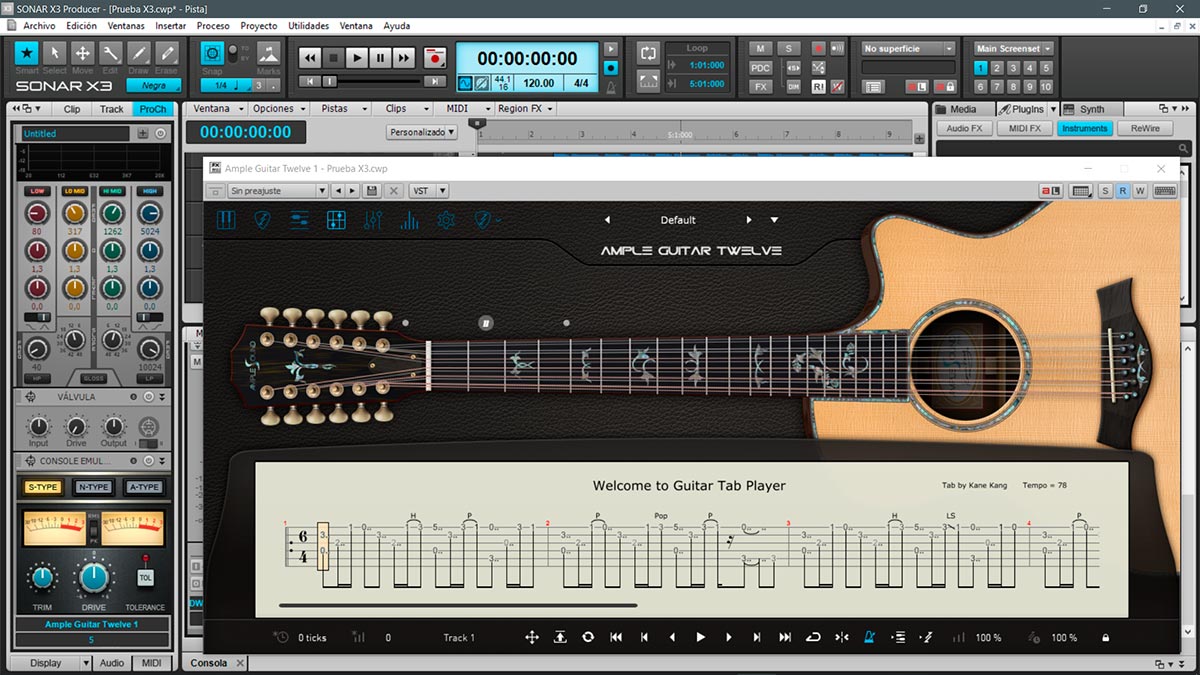
Task: Toggle the TOL tolerance switch
Action: click(x=145, y=577)
